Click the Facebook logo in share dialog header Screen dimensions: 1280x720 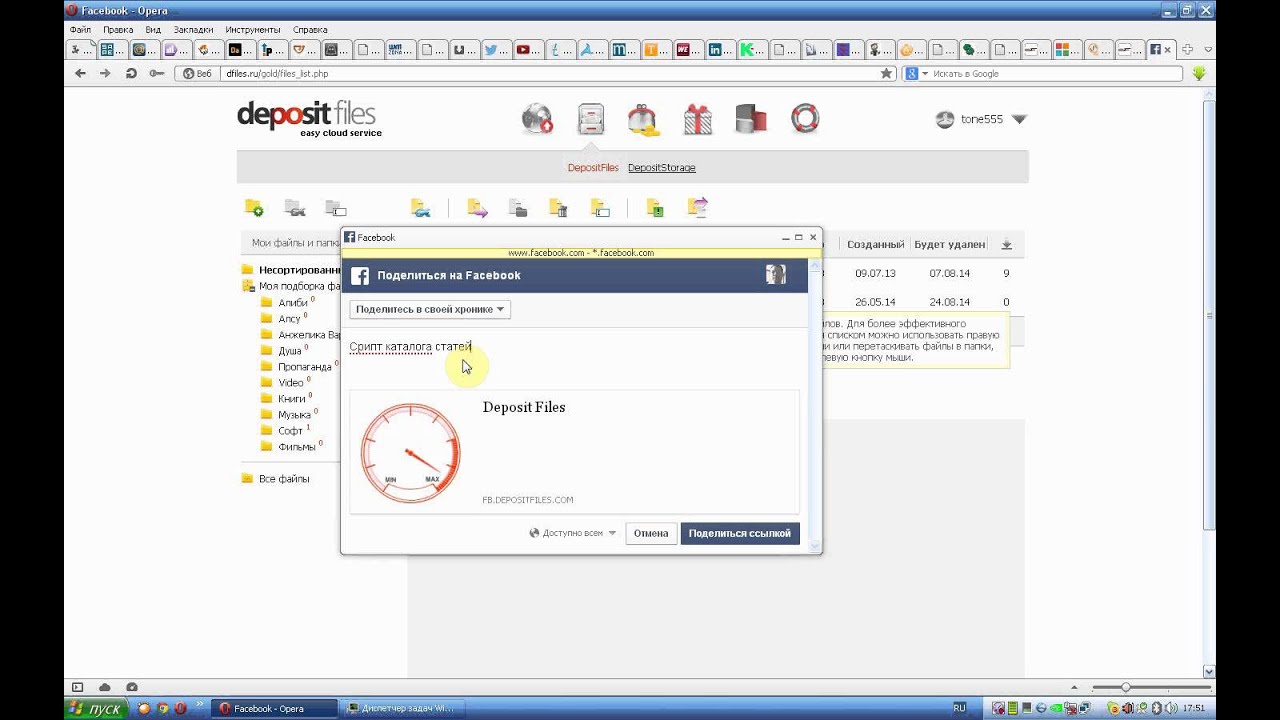point(360,276)
